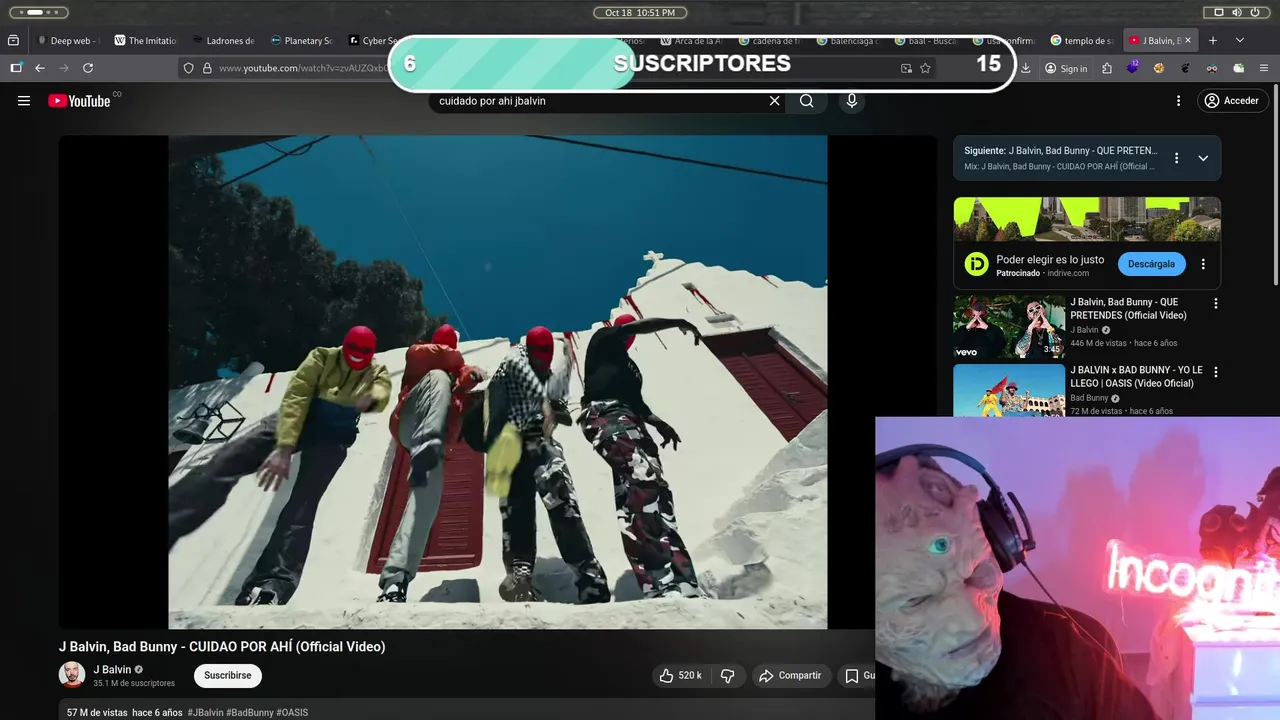Show site security padlock info
The height and width of the screenshot is (720, 1280).
(207, 68)
